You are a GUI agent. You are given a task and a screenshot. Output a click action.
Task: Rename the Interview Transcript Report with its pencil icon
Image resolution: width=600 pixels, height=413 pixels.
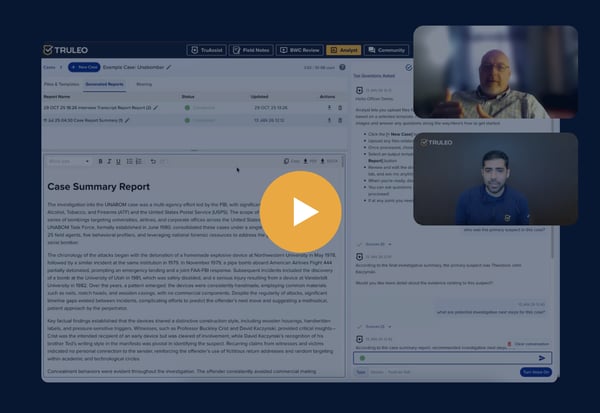coord(155,108)
